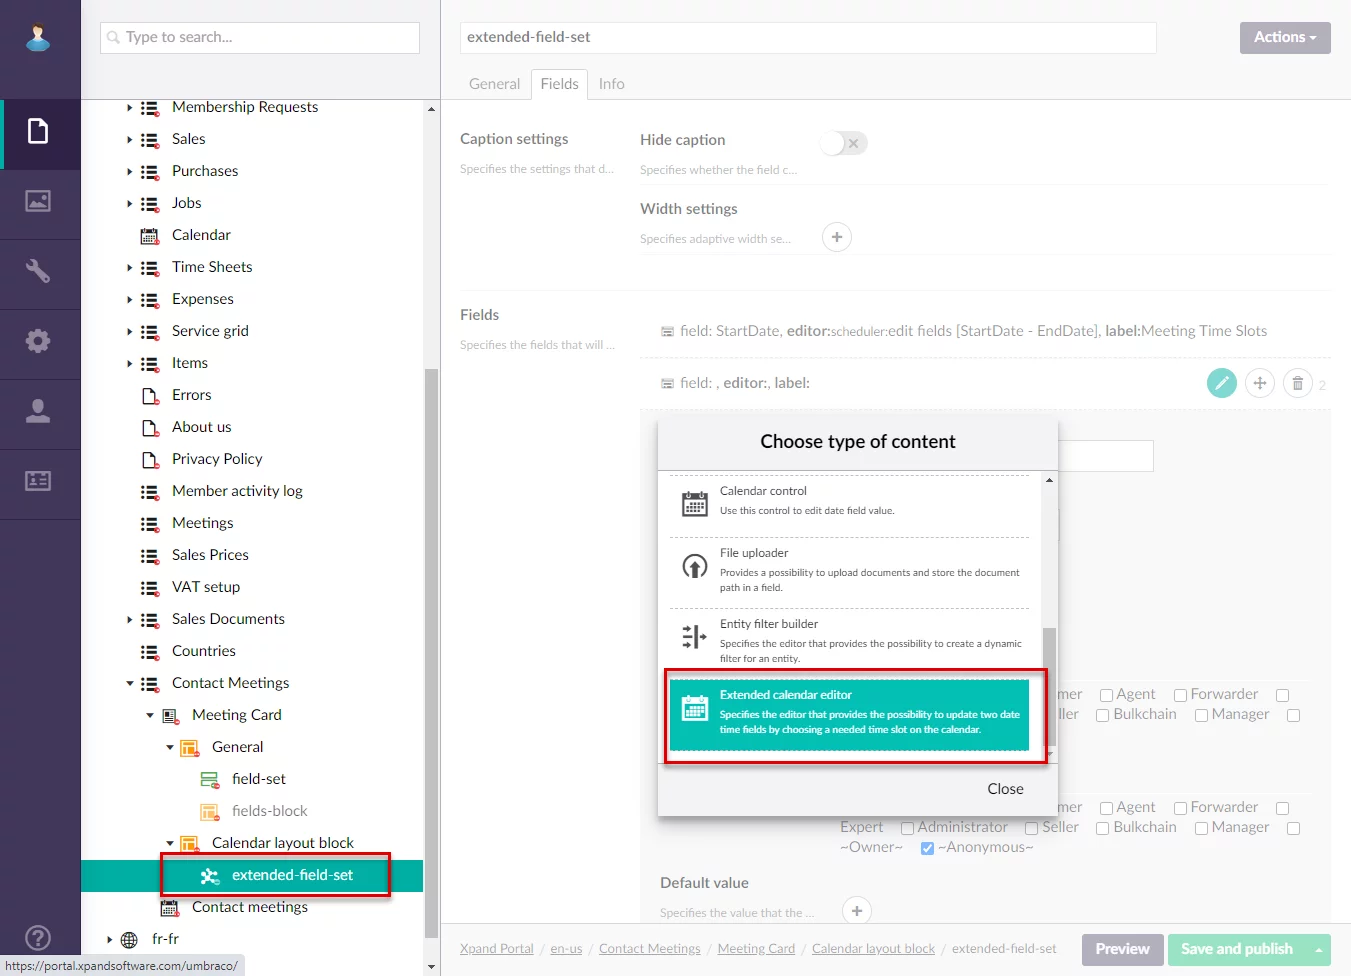Screen dimensions: 1351x976
Task: Open the Users section icon
Action: click(38, 411)
